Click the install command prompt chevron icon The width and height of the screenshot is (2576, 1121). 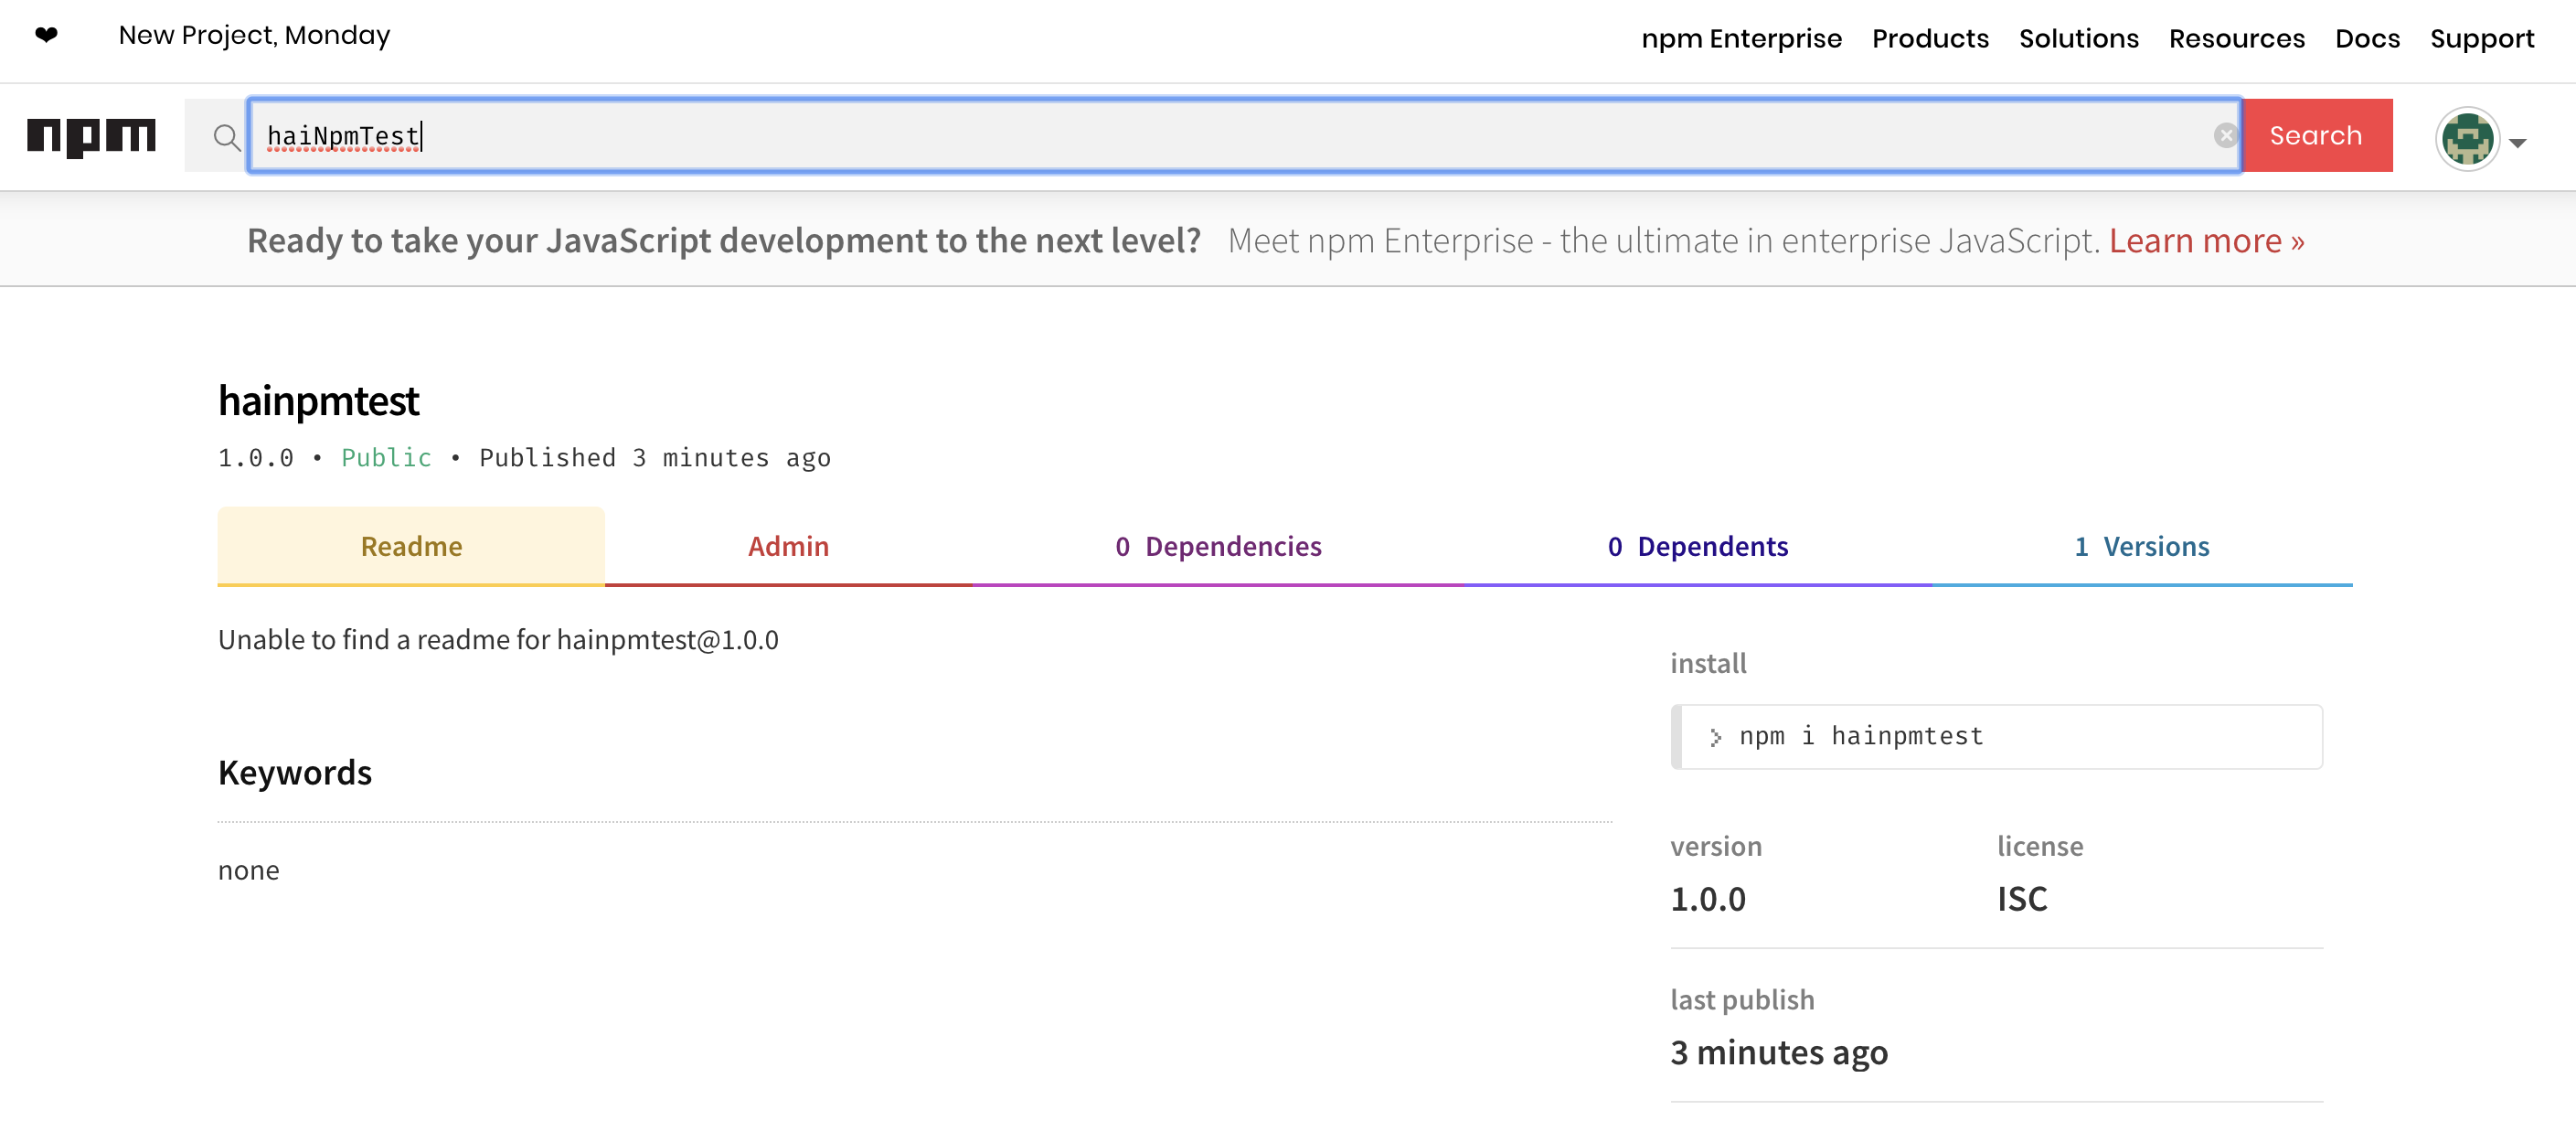click(x=1715, y=738)
